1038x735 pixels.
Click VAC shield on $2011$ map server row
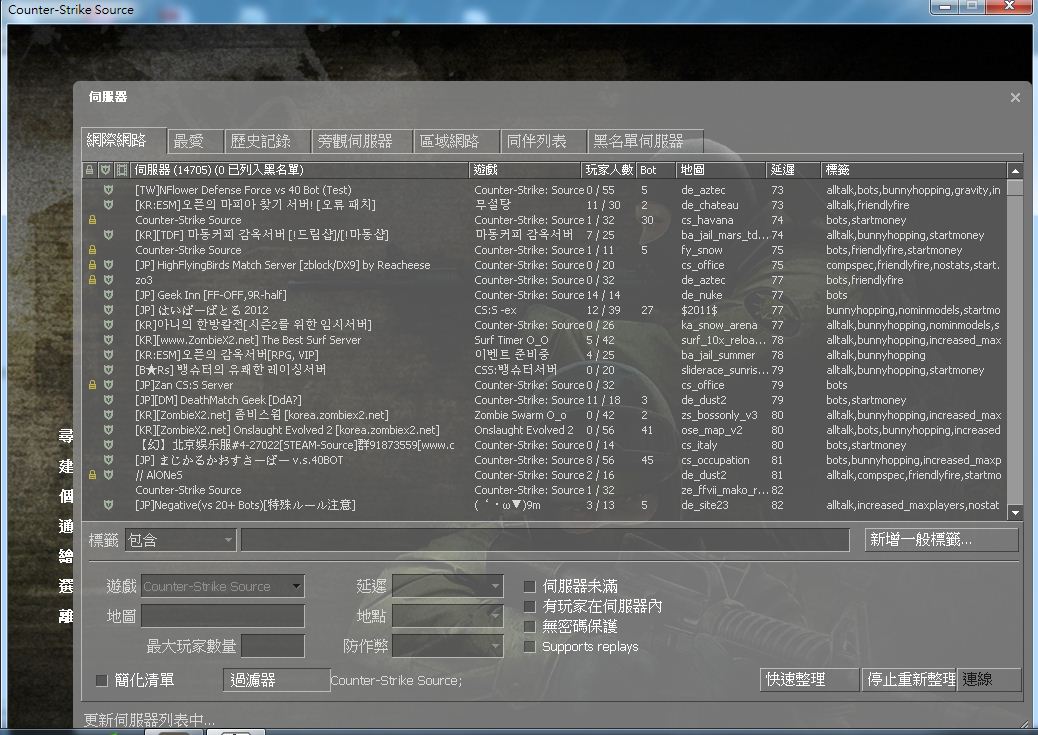109,310
